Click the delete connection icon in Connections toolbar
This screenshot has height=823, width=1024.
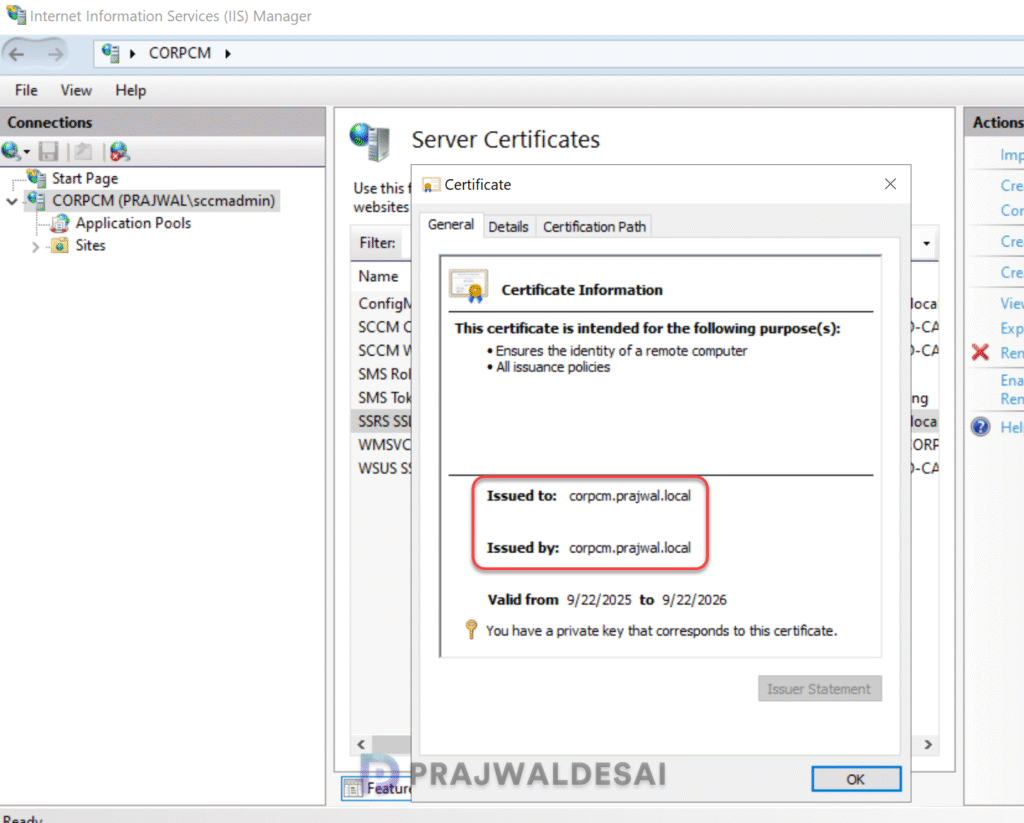[x=120, y=152]
